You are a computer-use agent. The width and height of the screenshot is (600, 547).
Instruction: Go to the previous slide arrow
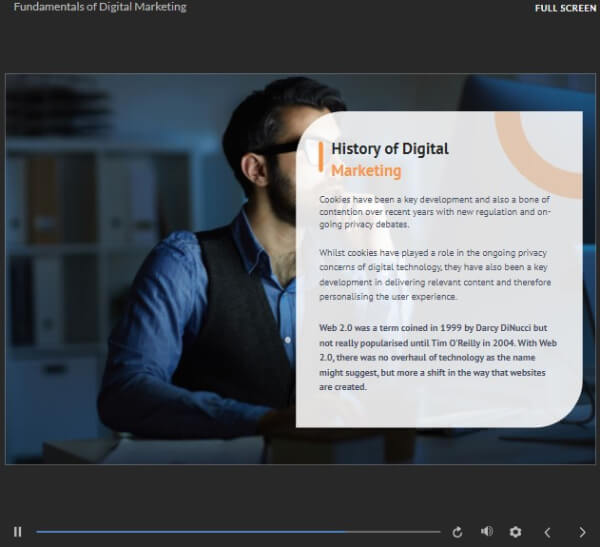(x=547, y=532)
